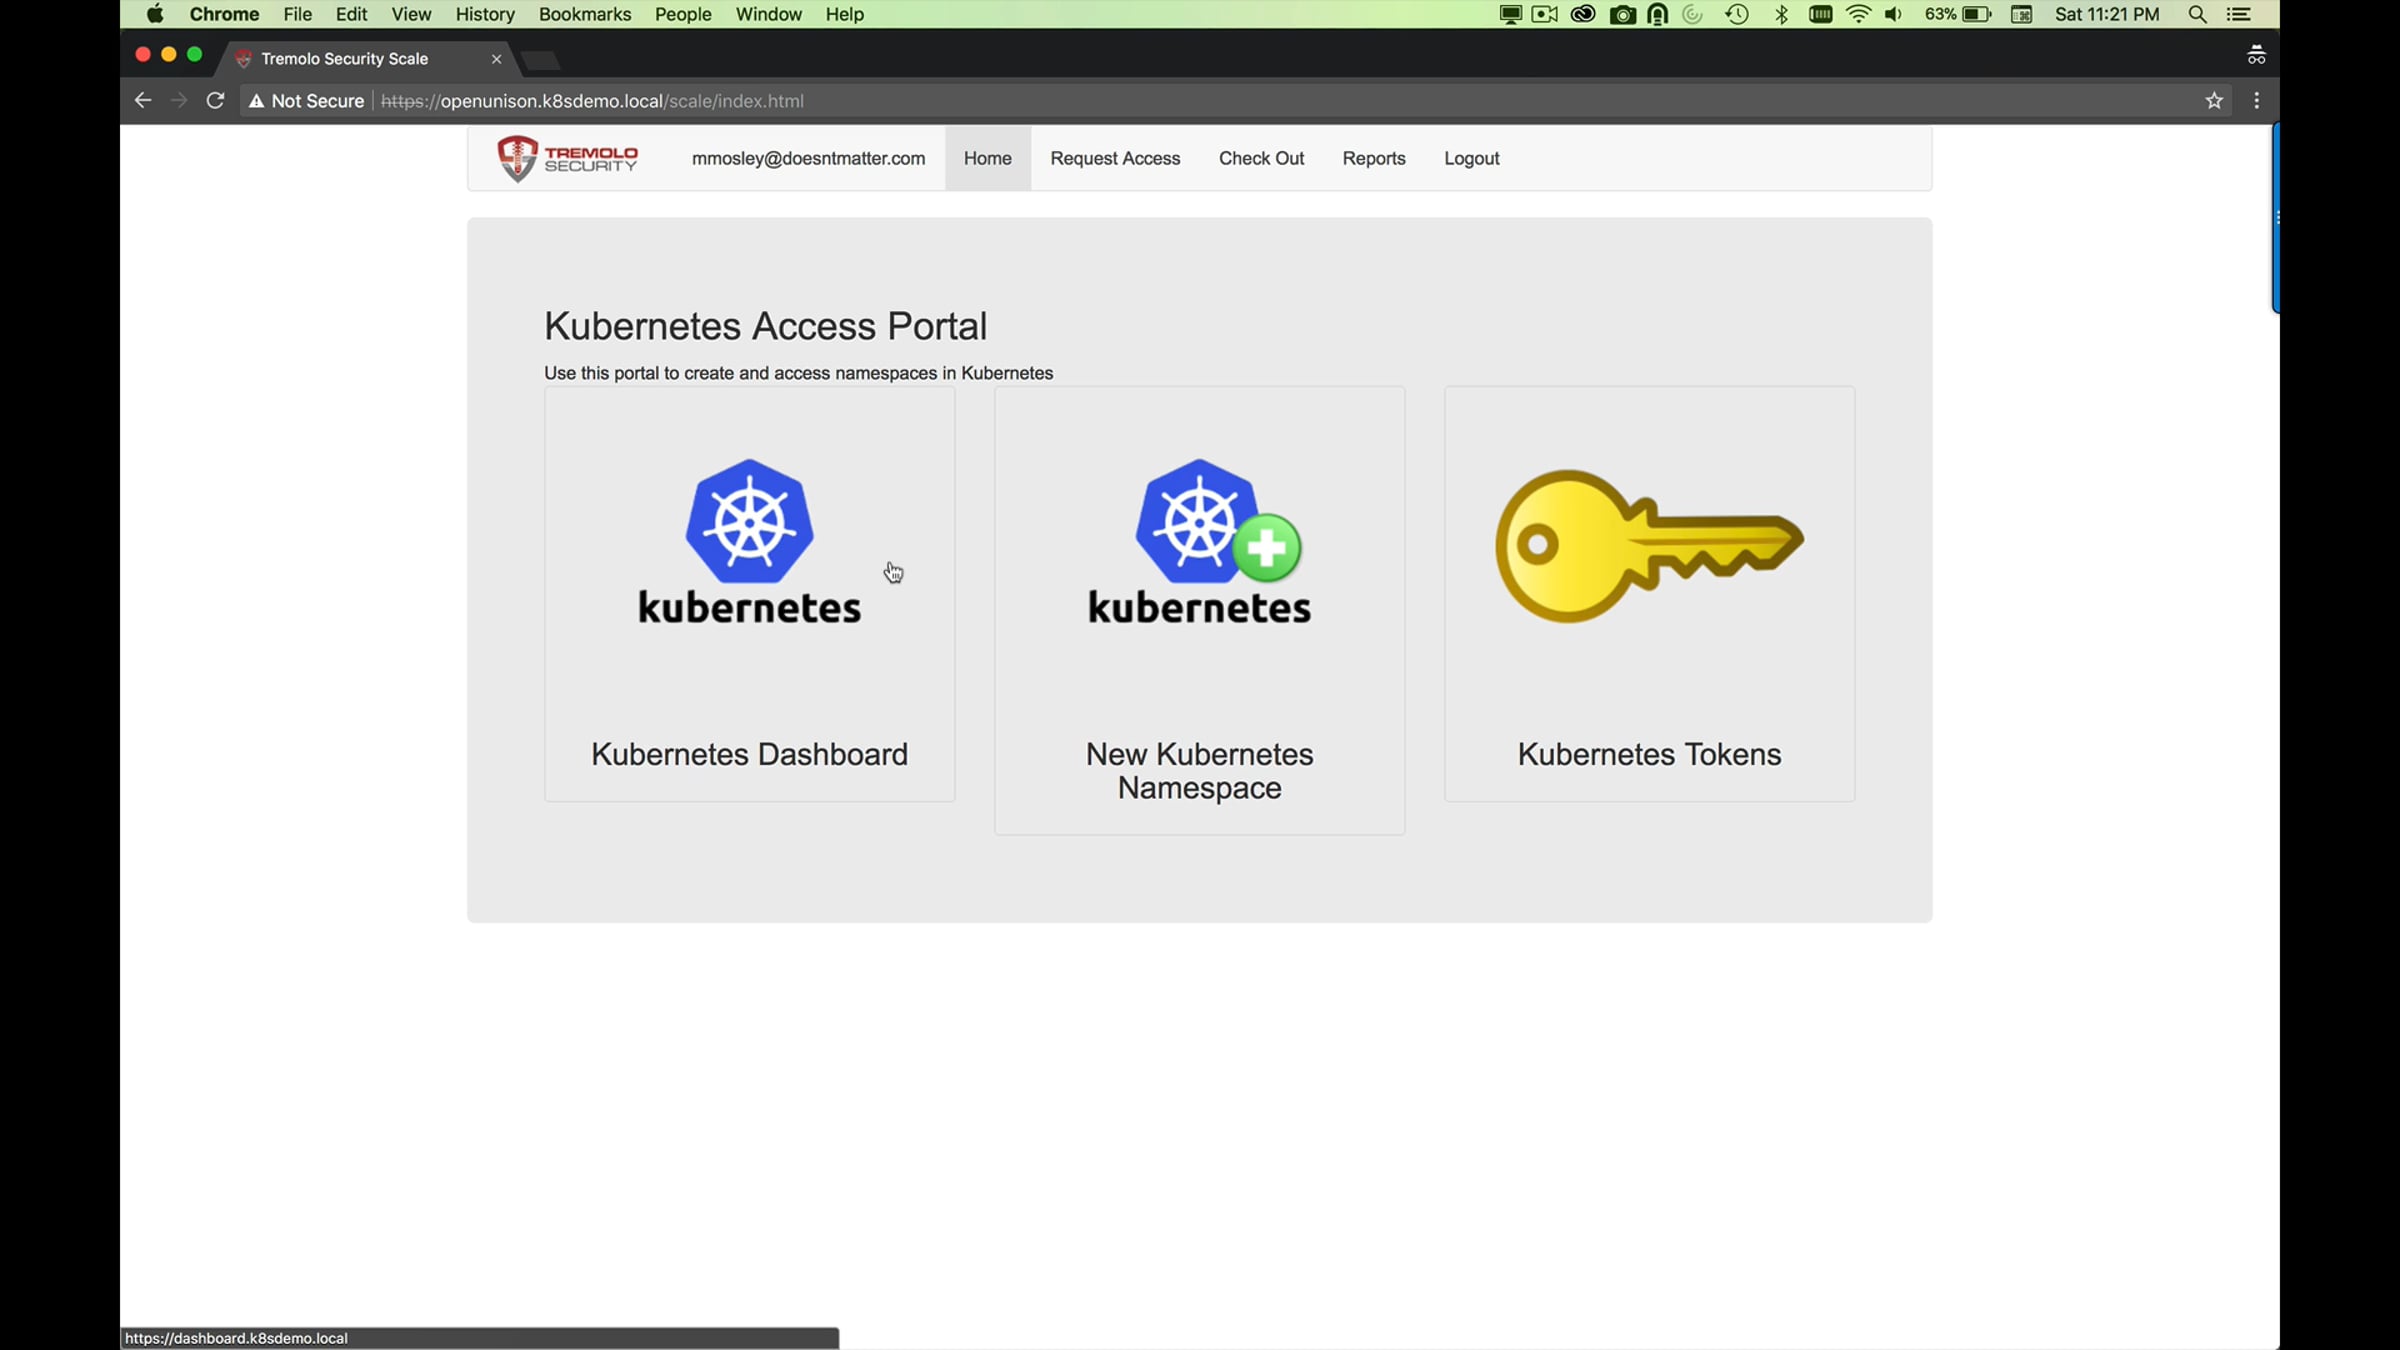Click the Creative Cloud menu bar icon
Screen dimensions: 2400x1350
point(1583,14)
